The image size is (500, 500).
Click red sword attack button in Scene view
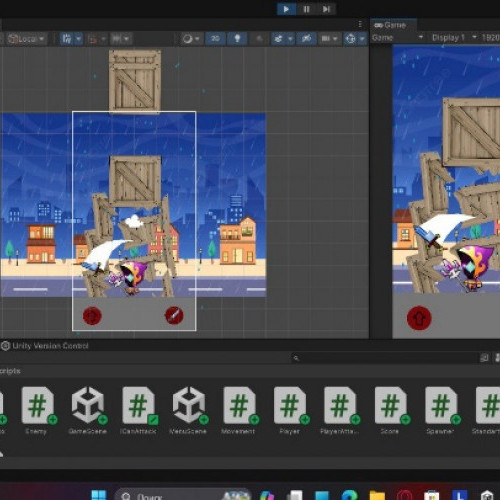174,315
